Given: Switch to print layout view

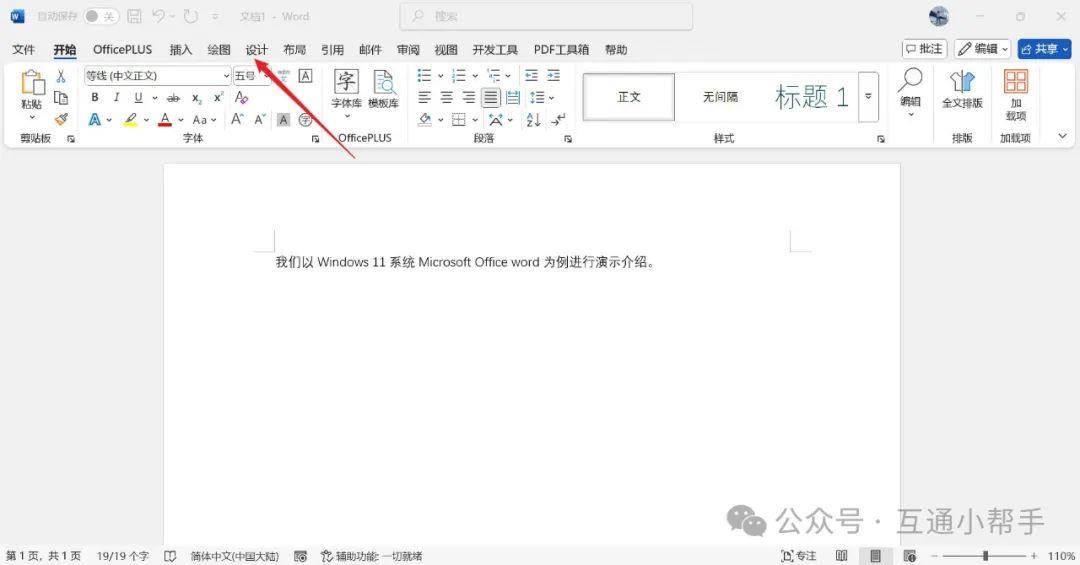Looking at the screenshot, I should (875, 555).
